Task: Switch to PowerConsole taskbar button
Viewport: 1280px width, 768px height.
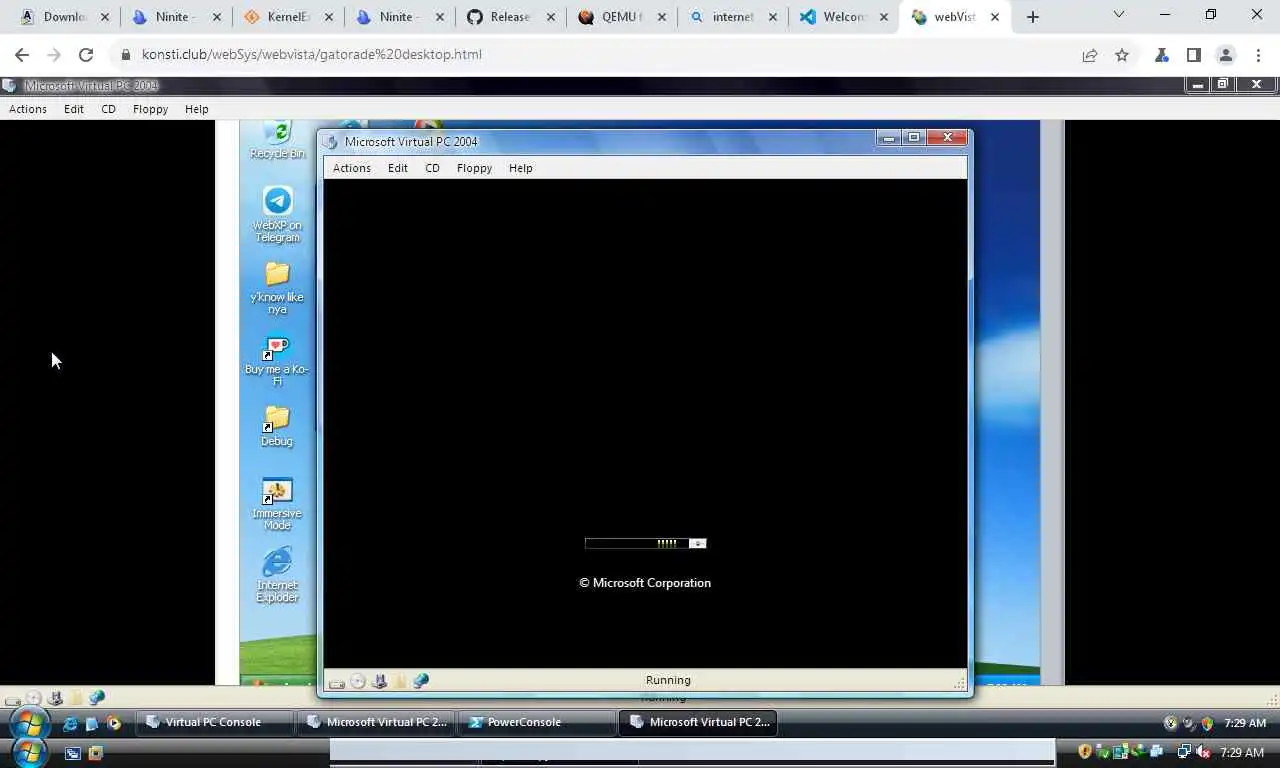Action: pyautogui.click(x=536, y=722)
